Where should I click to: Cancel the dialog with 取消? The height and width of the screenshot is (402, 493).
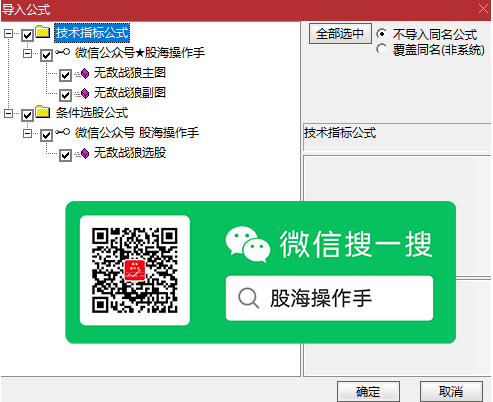coord(451,391)
